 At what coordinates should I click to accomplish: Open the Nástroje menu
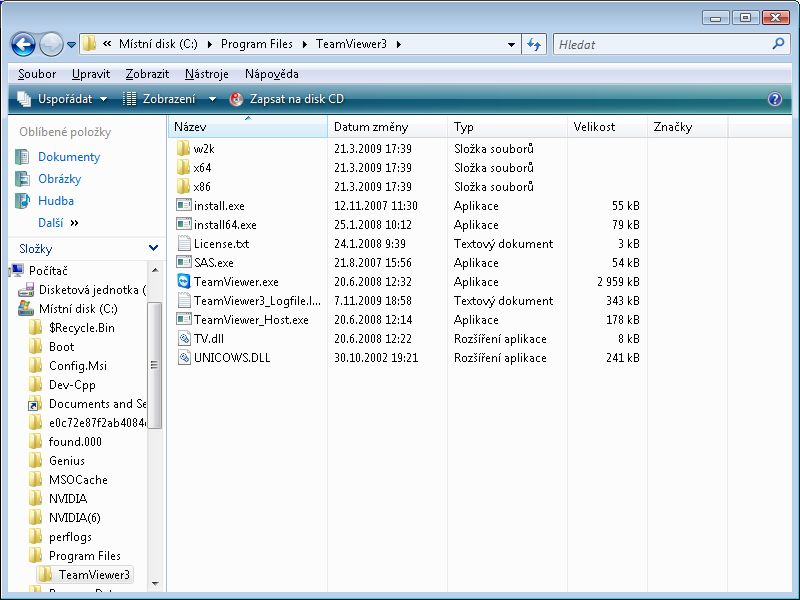(x=206, y=74)
